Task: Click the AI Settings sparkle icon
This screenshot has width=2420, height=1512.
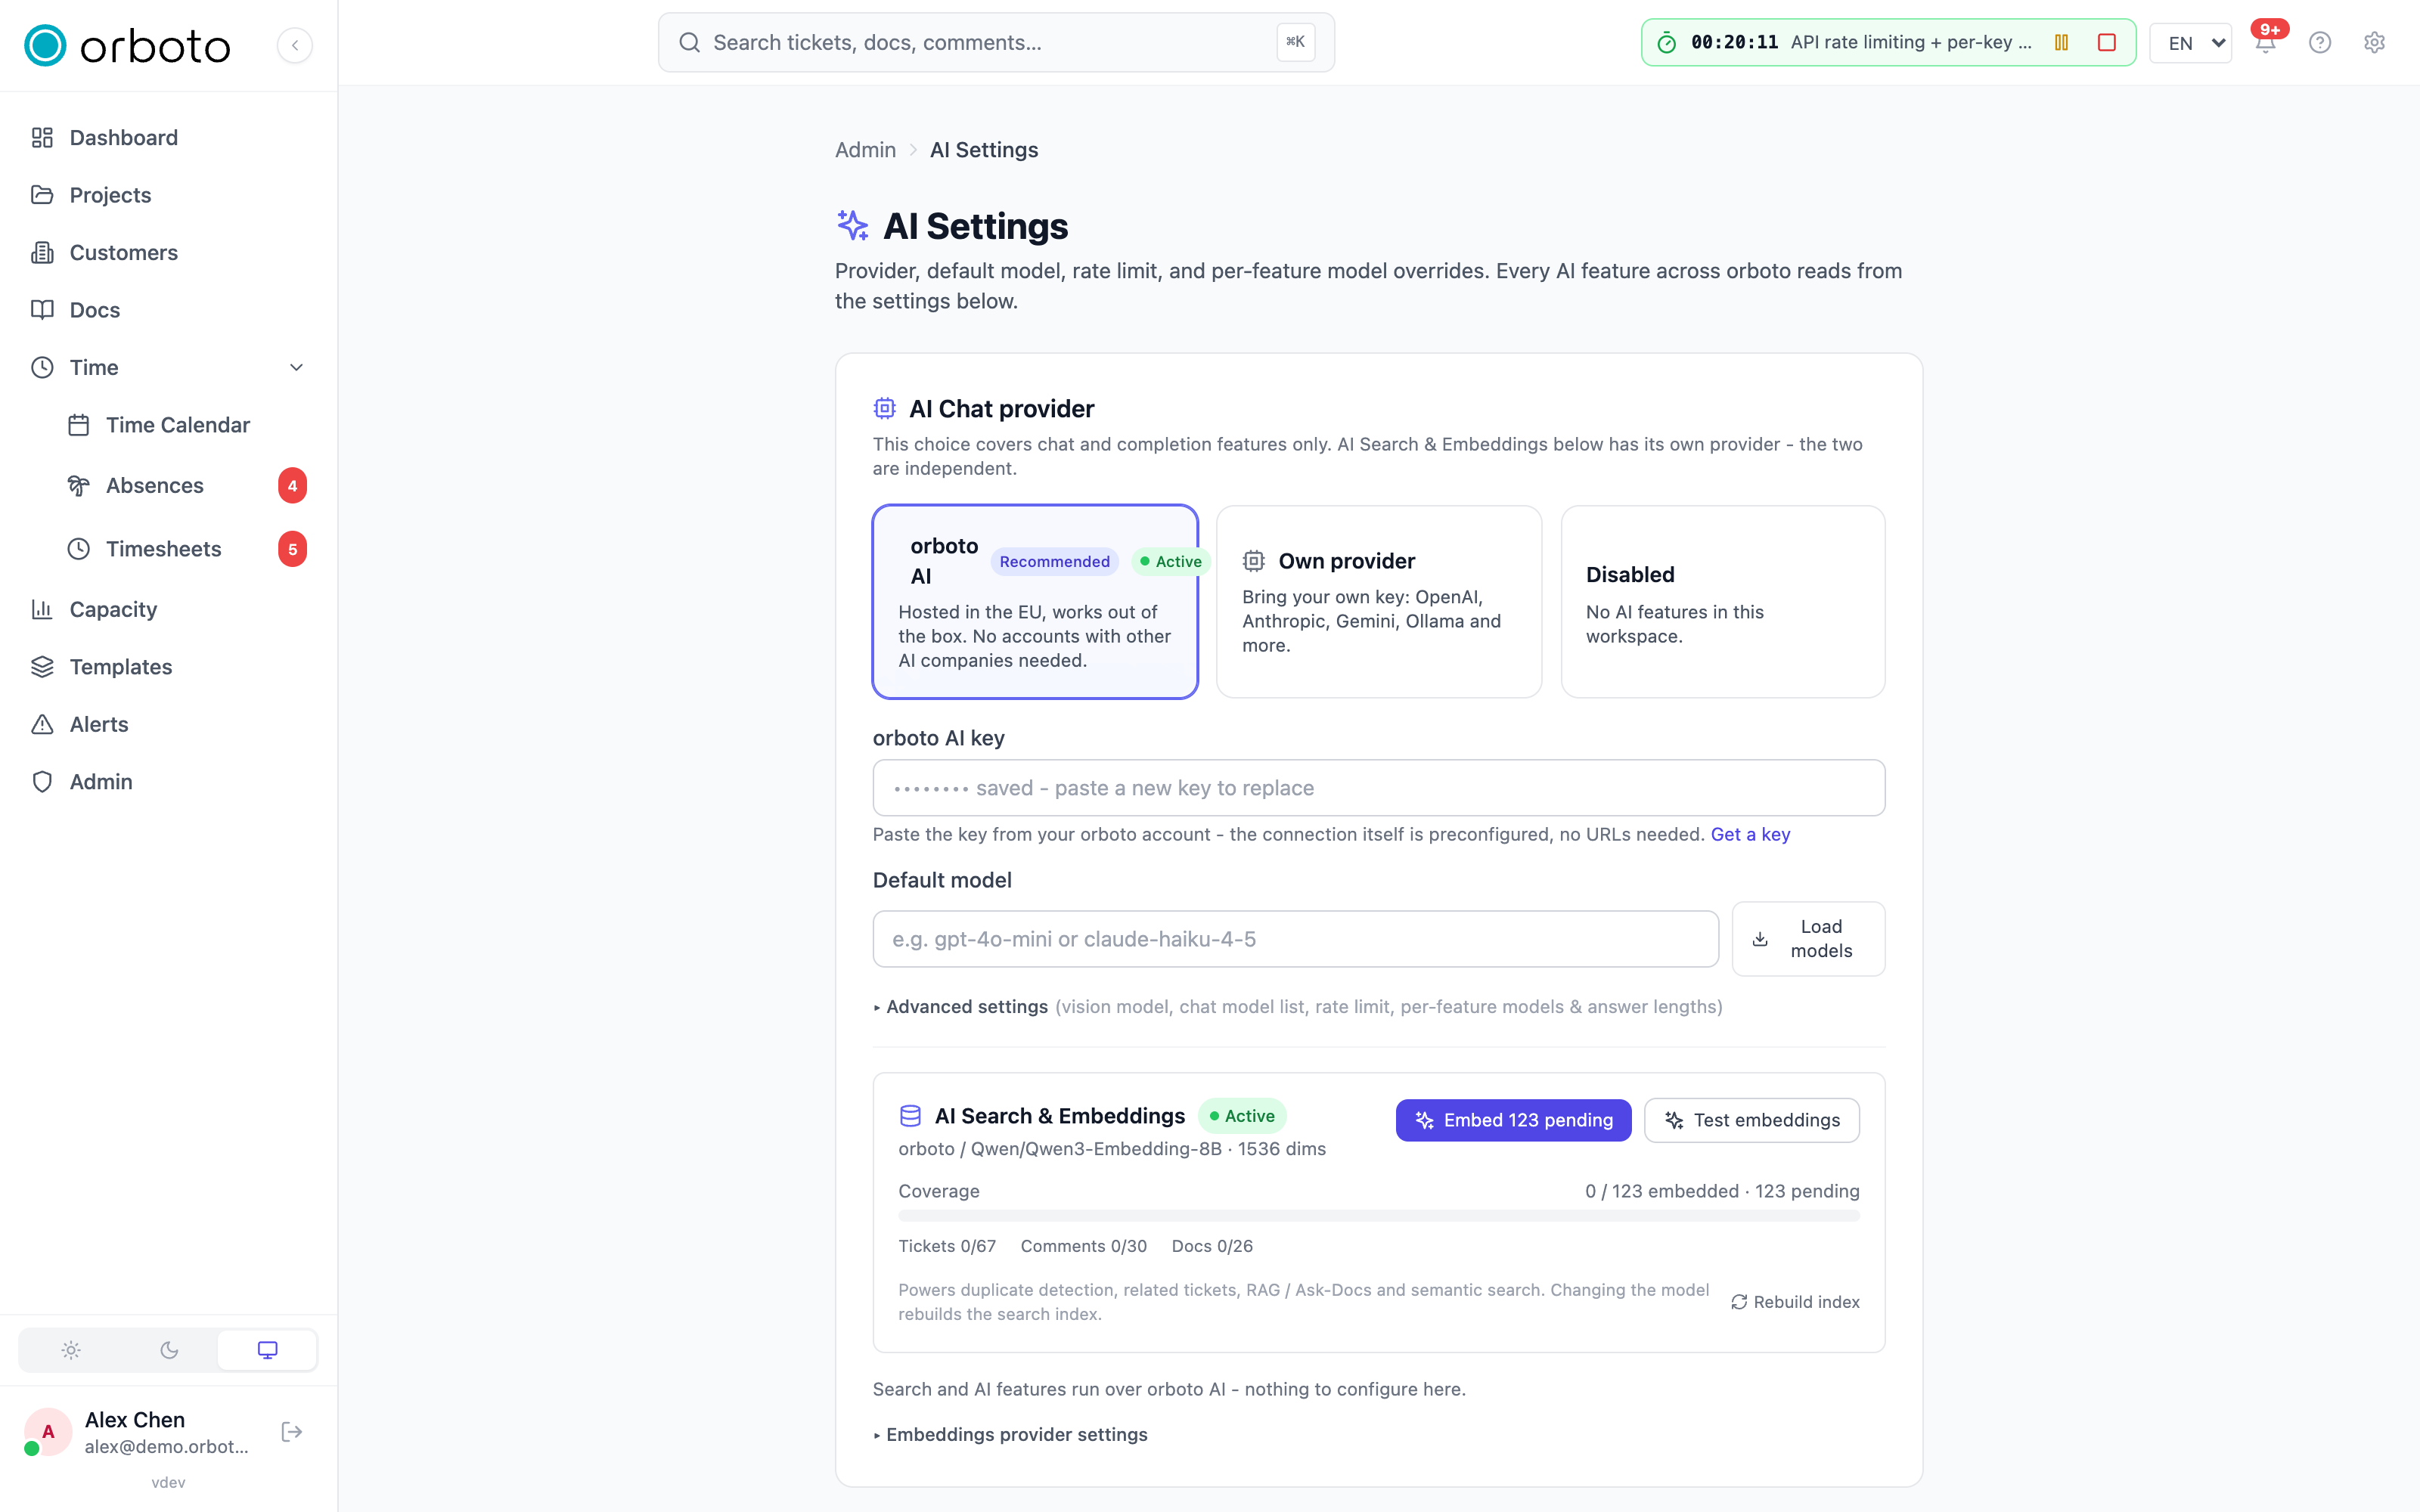Action: (x=852, y=226)
